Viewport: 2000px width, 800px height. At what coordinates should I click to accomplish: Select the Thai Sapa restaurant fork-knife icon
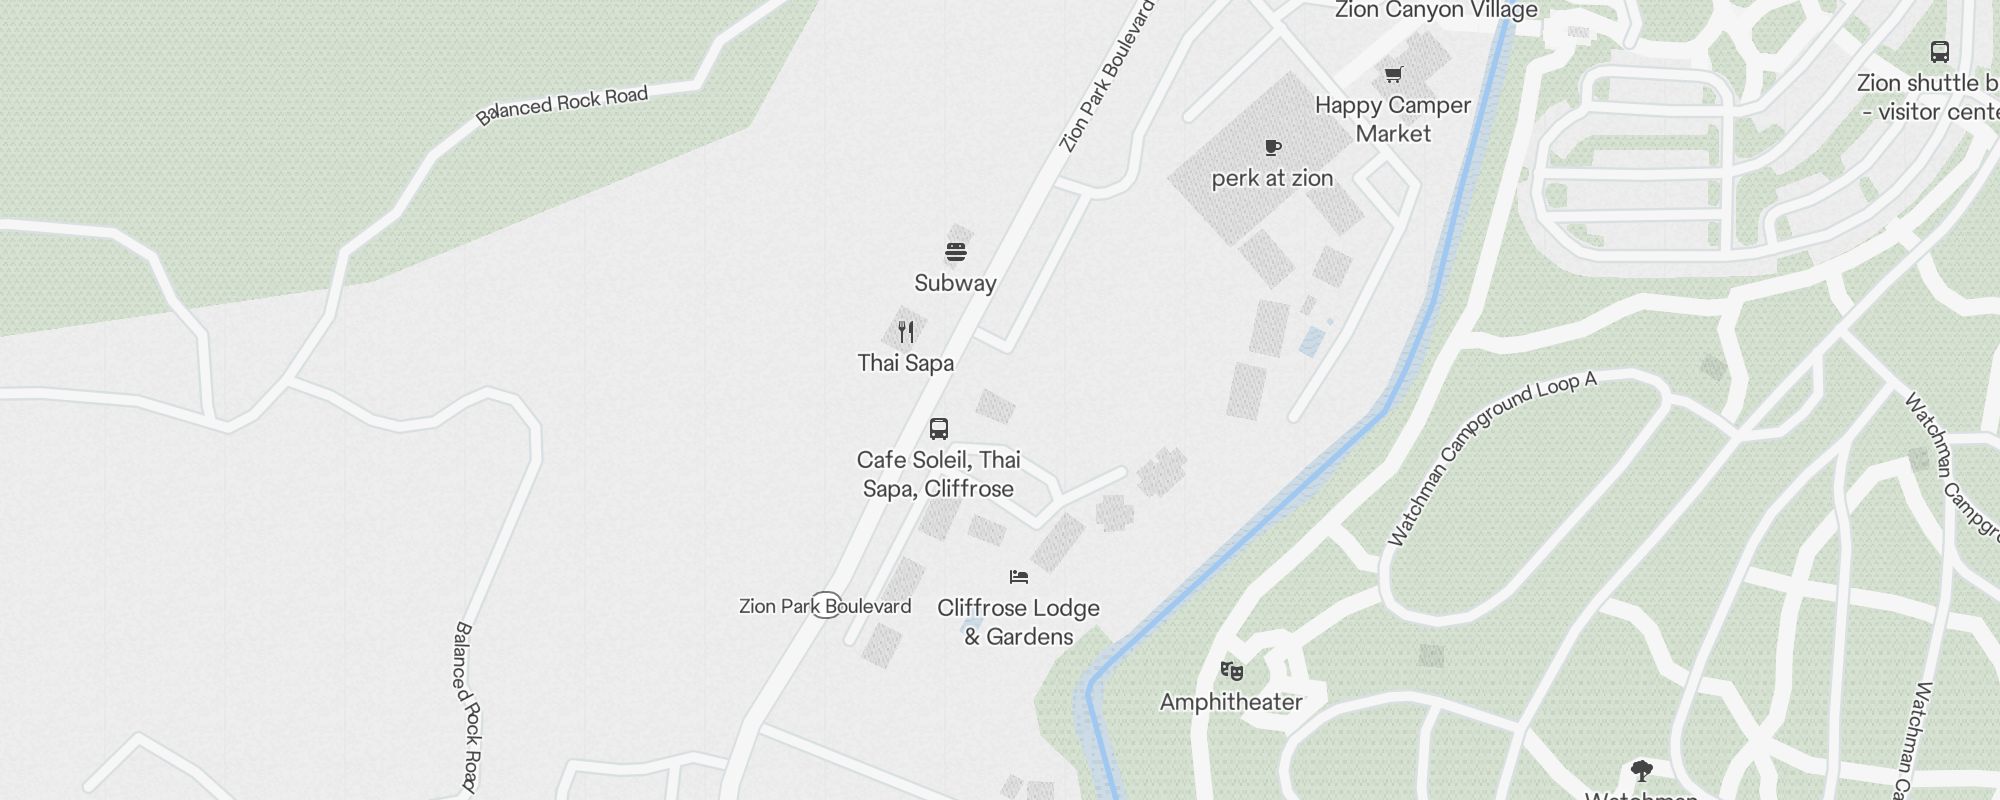906,332
